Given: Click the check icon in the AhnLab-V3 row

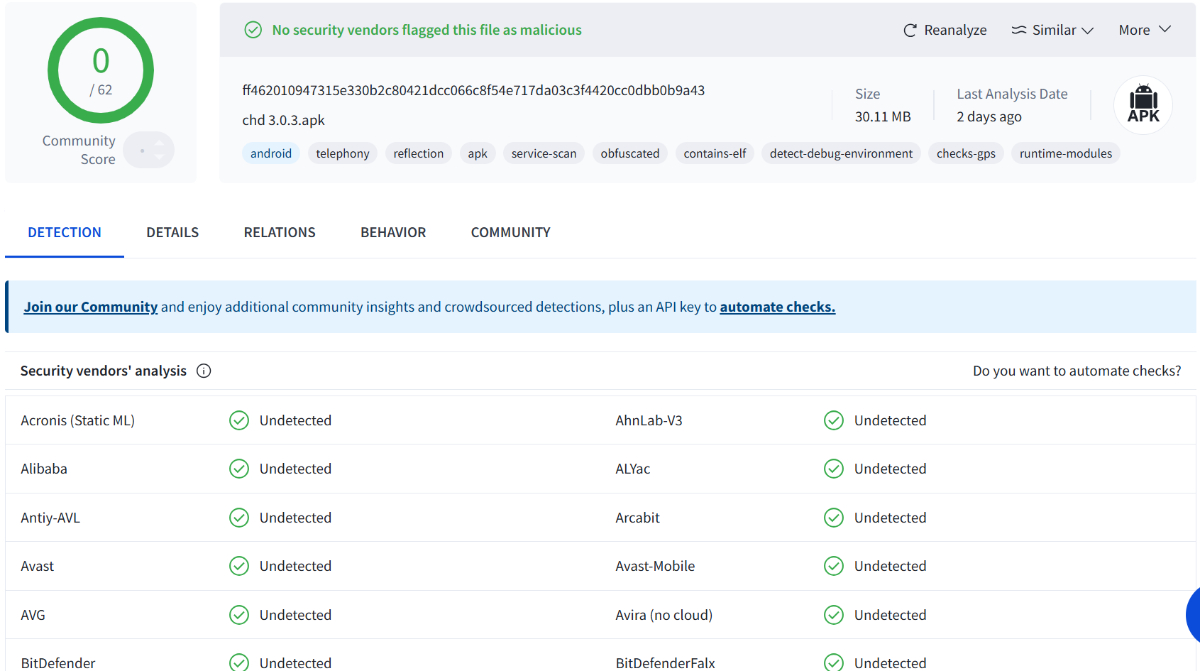Looking at the screenshot, I should click(834, 421).
